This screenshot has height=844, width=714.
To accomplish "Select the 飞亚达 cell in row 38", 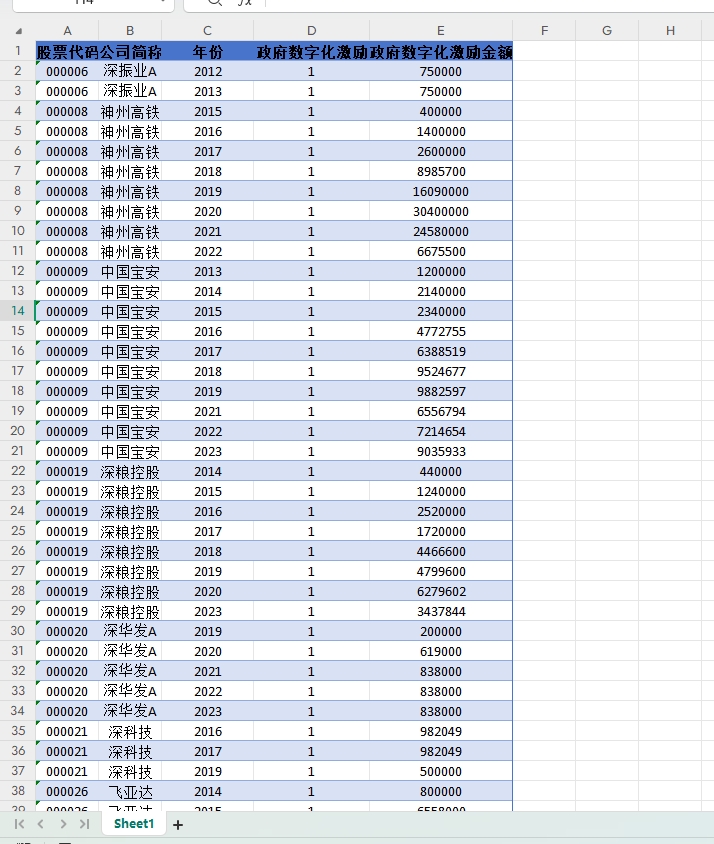I will [x=130, y=791].
